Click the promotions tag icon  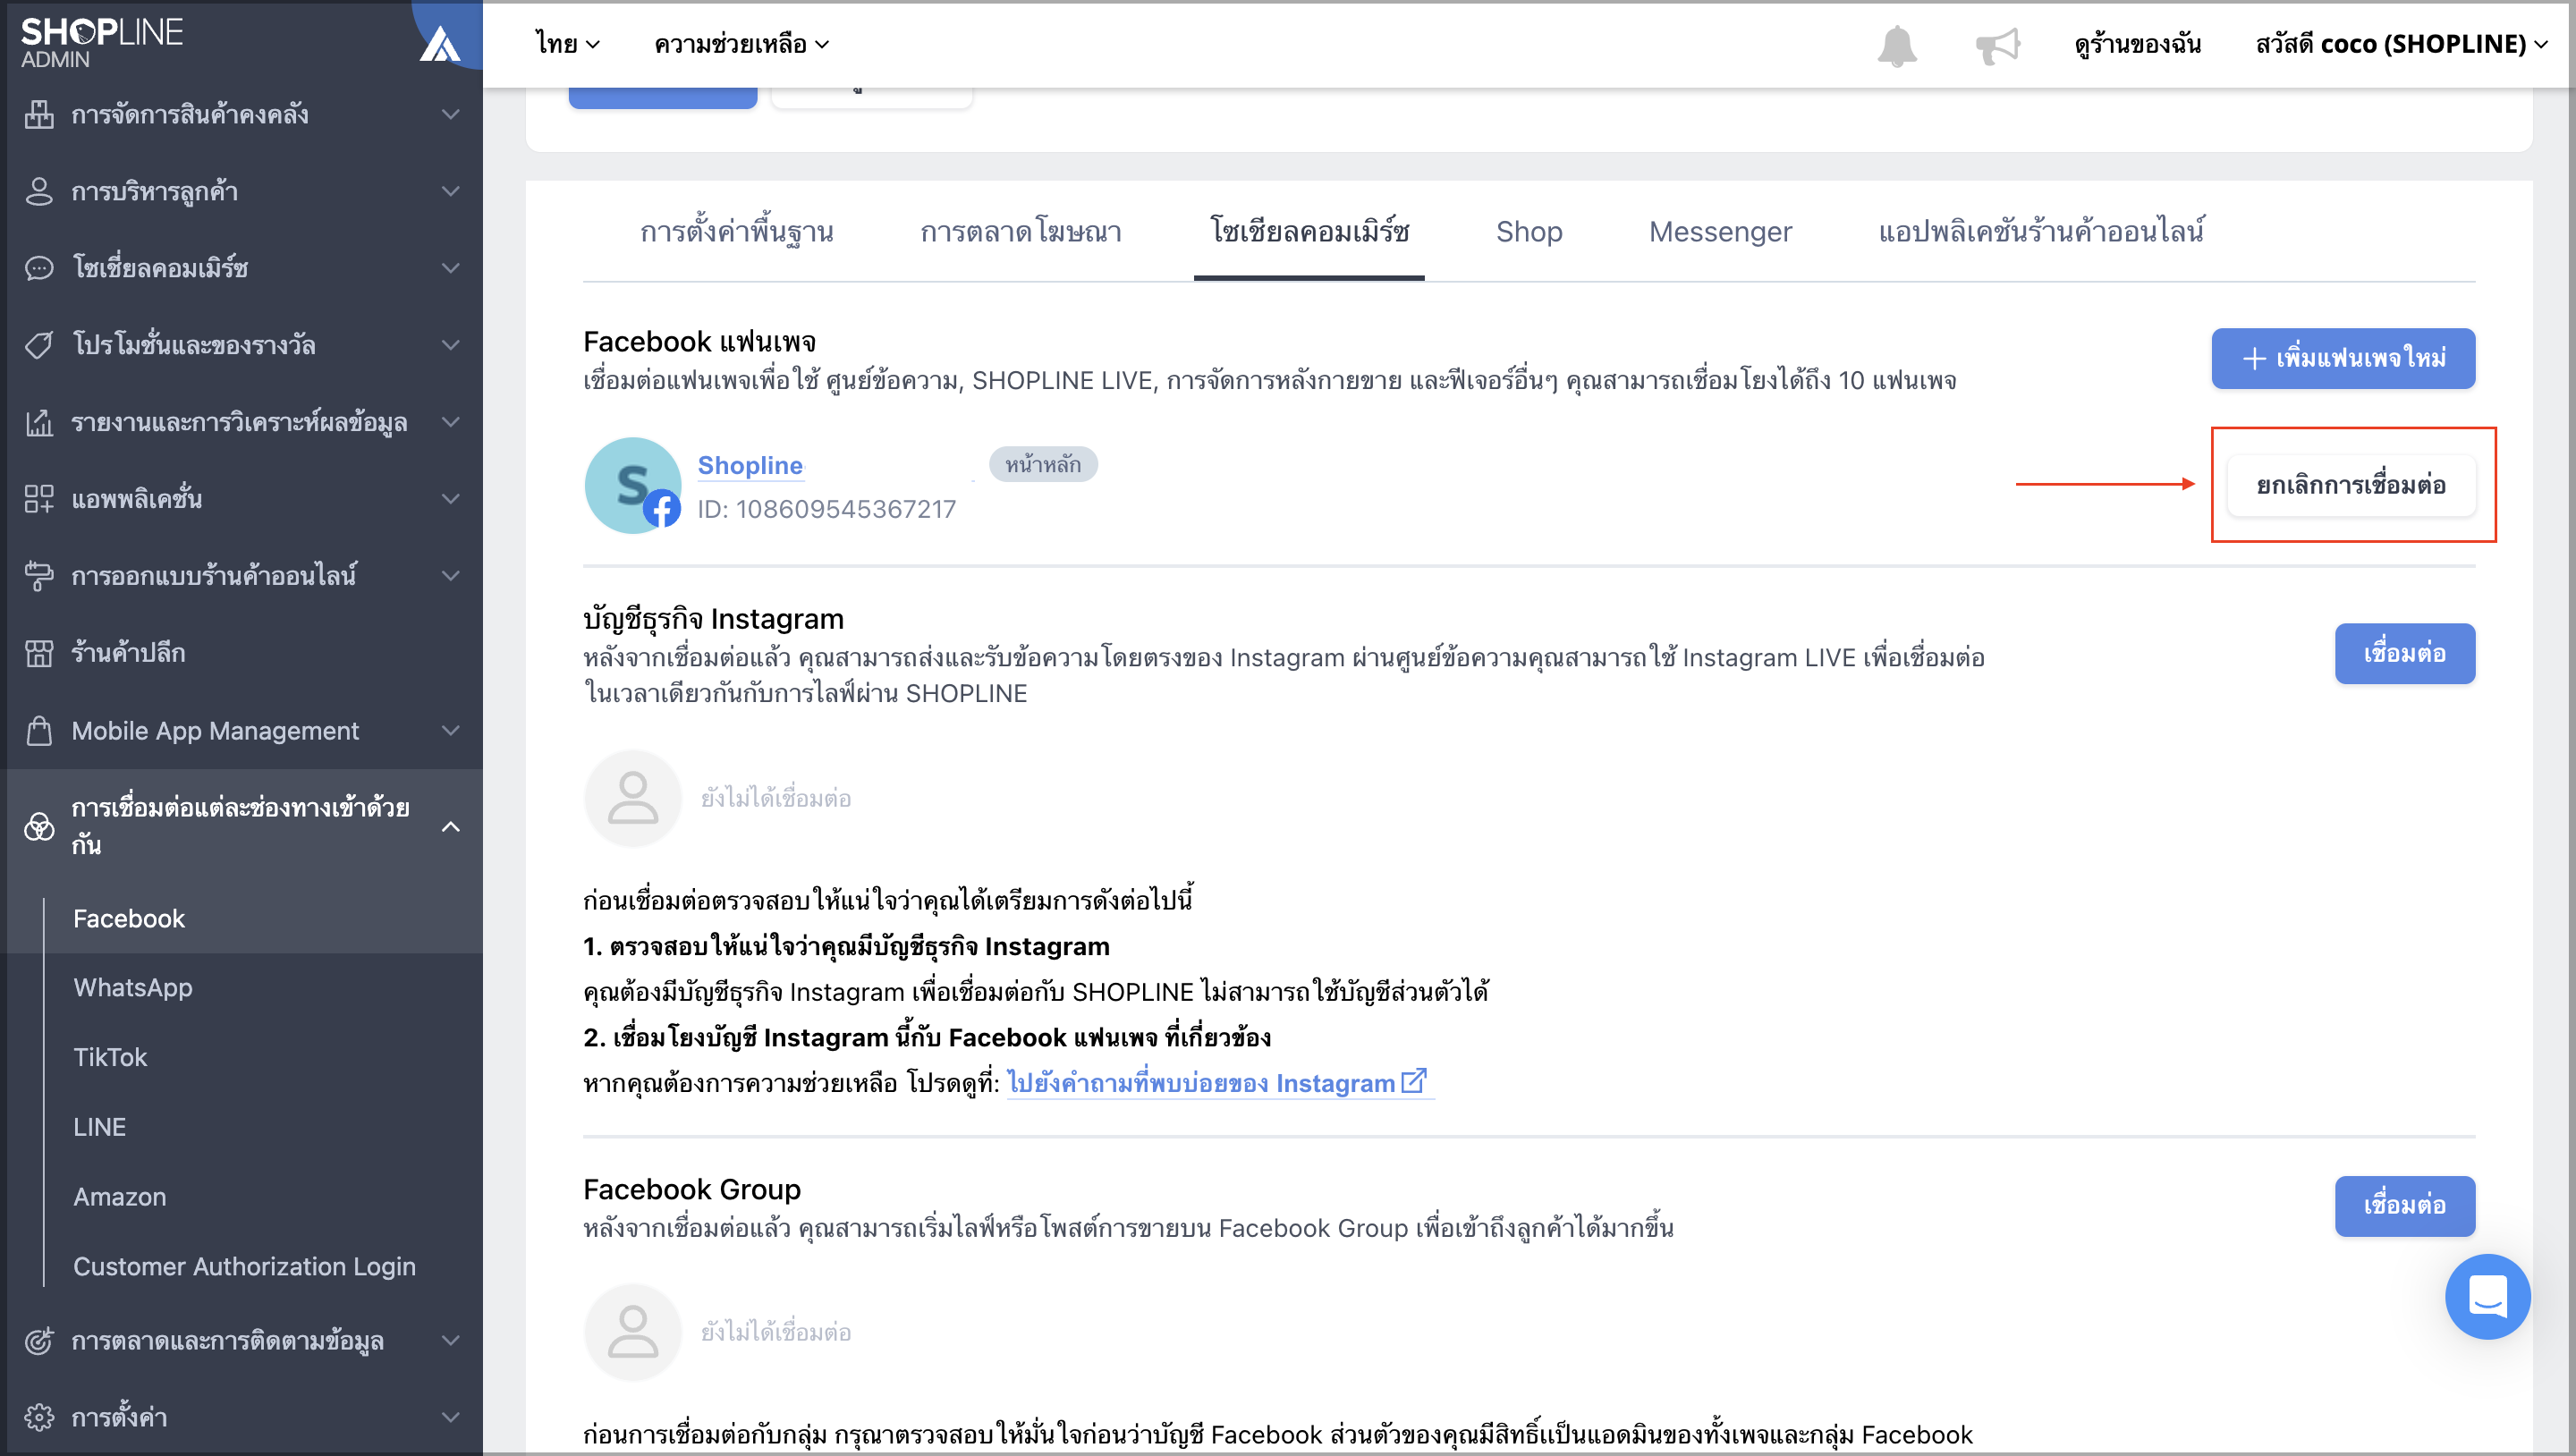coord(39,345)
